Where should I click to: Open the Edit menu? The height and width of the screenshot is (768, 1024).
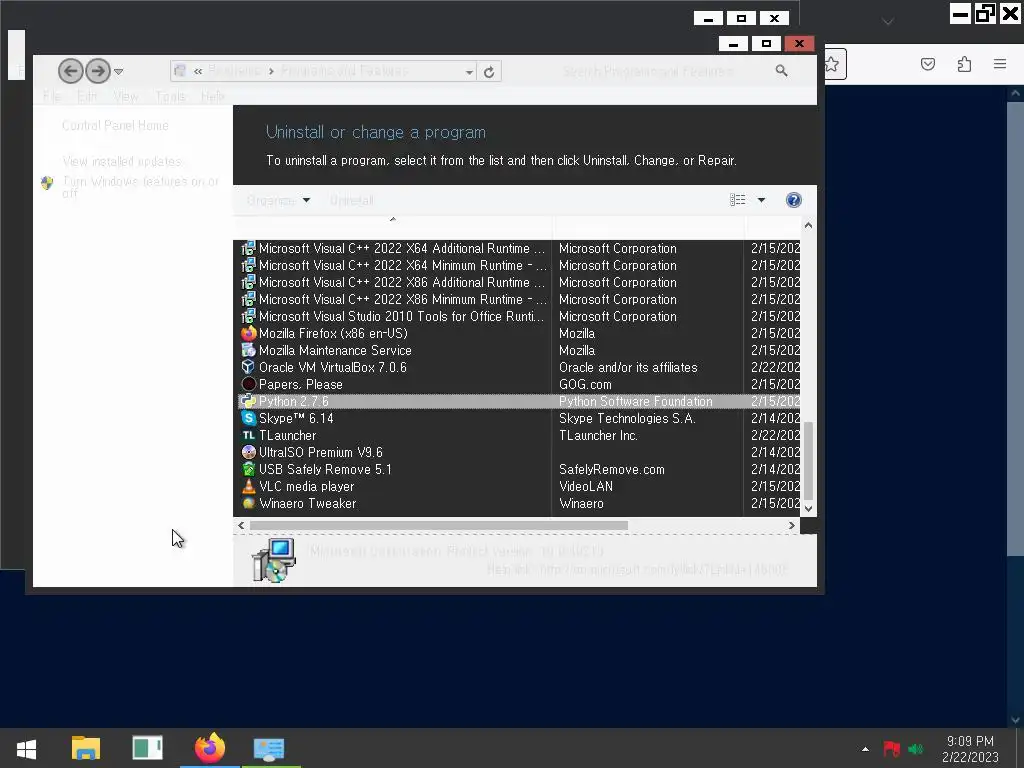(87, 97)
